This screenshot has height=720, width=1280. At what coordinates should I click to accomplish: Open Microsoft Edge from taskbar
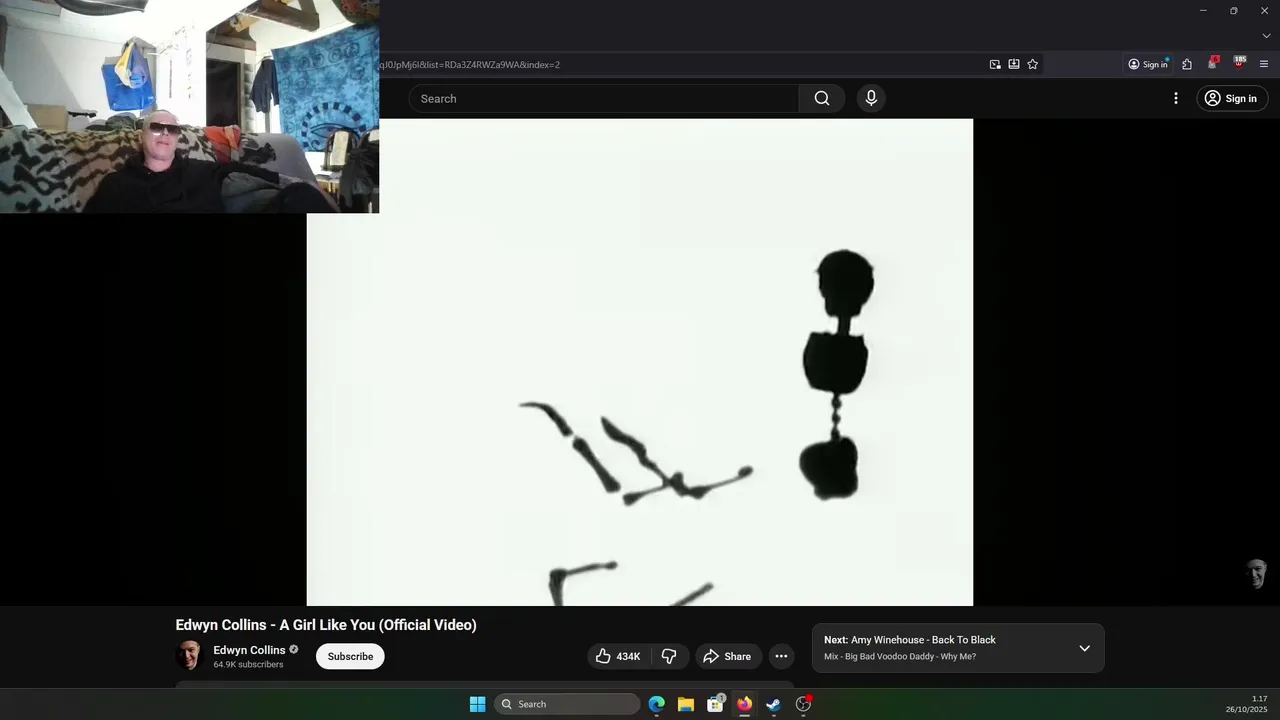click(657, 704)
